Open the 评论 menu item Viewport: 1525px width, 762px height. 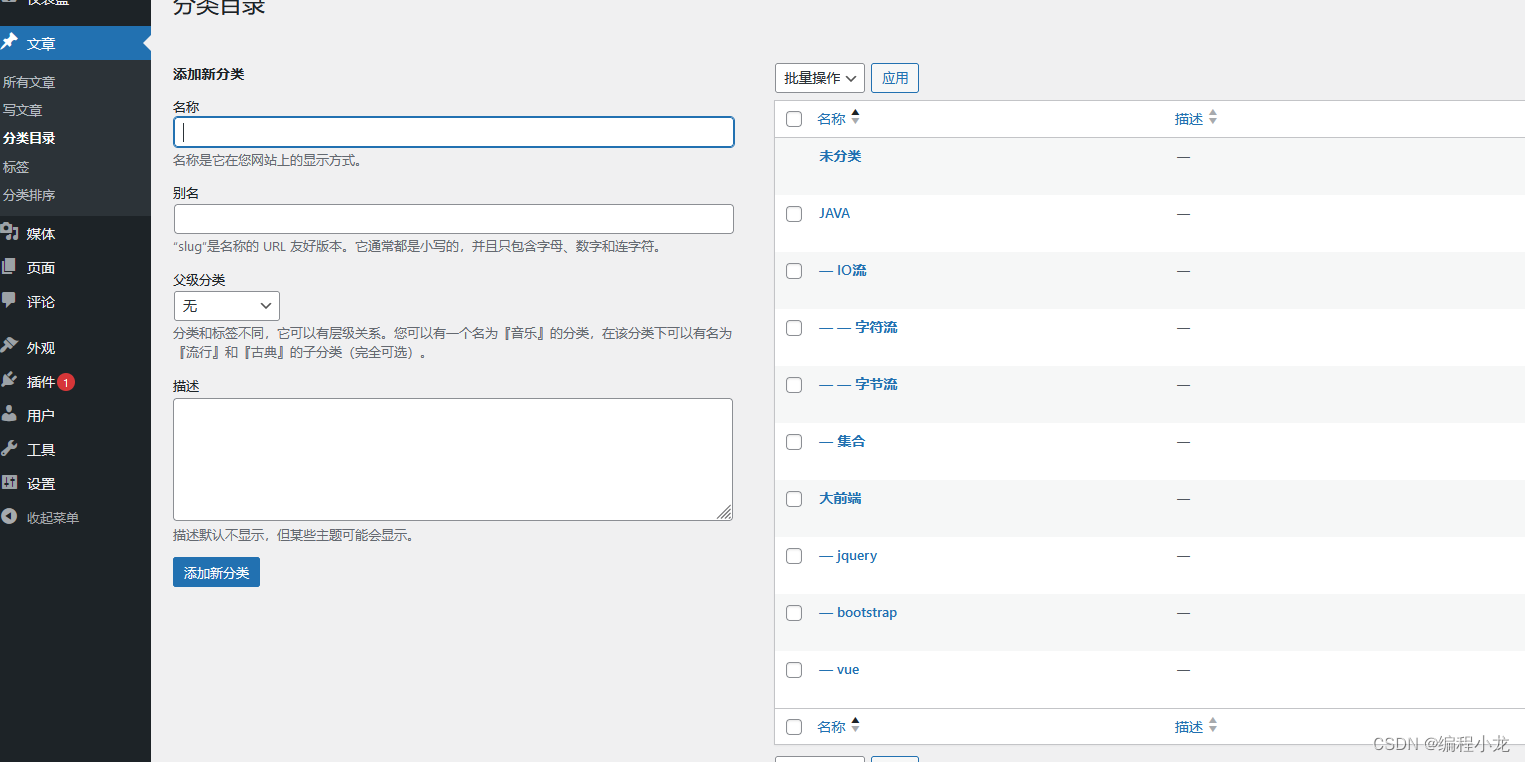coord(75,301)
